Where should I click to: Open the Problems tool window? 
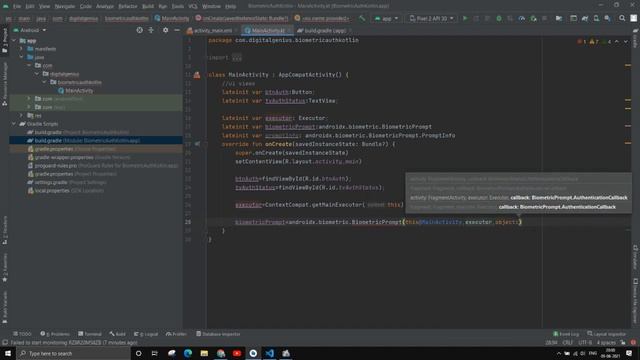55,334
